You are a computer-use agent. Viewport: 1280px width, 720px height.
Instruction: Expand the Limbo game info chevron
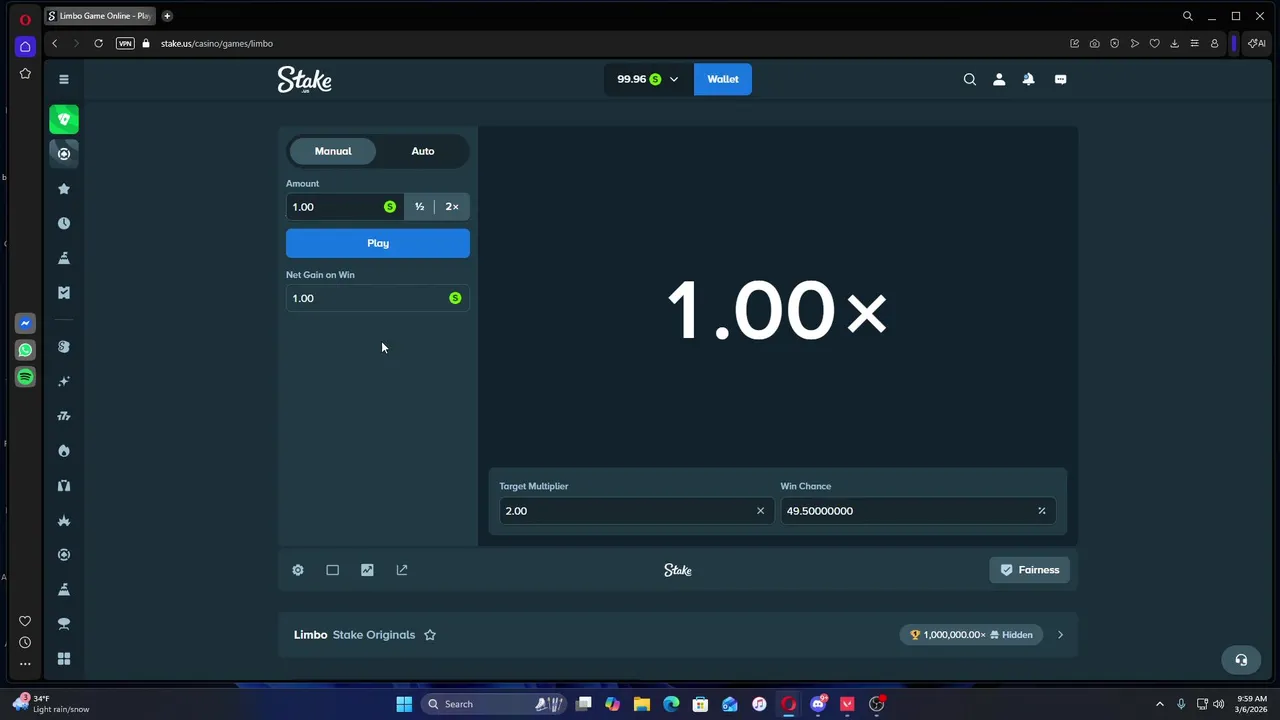pos(1060,635)
